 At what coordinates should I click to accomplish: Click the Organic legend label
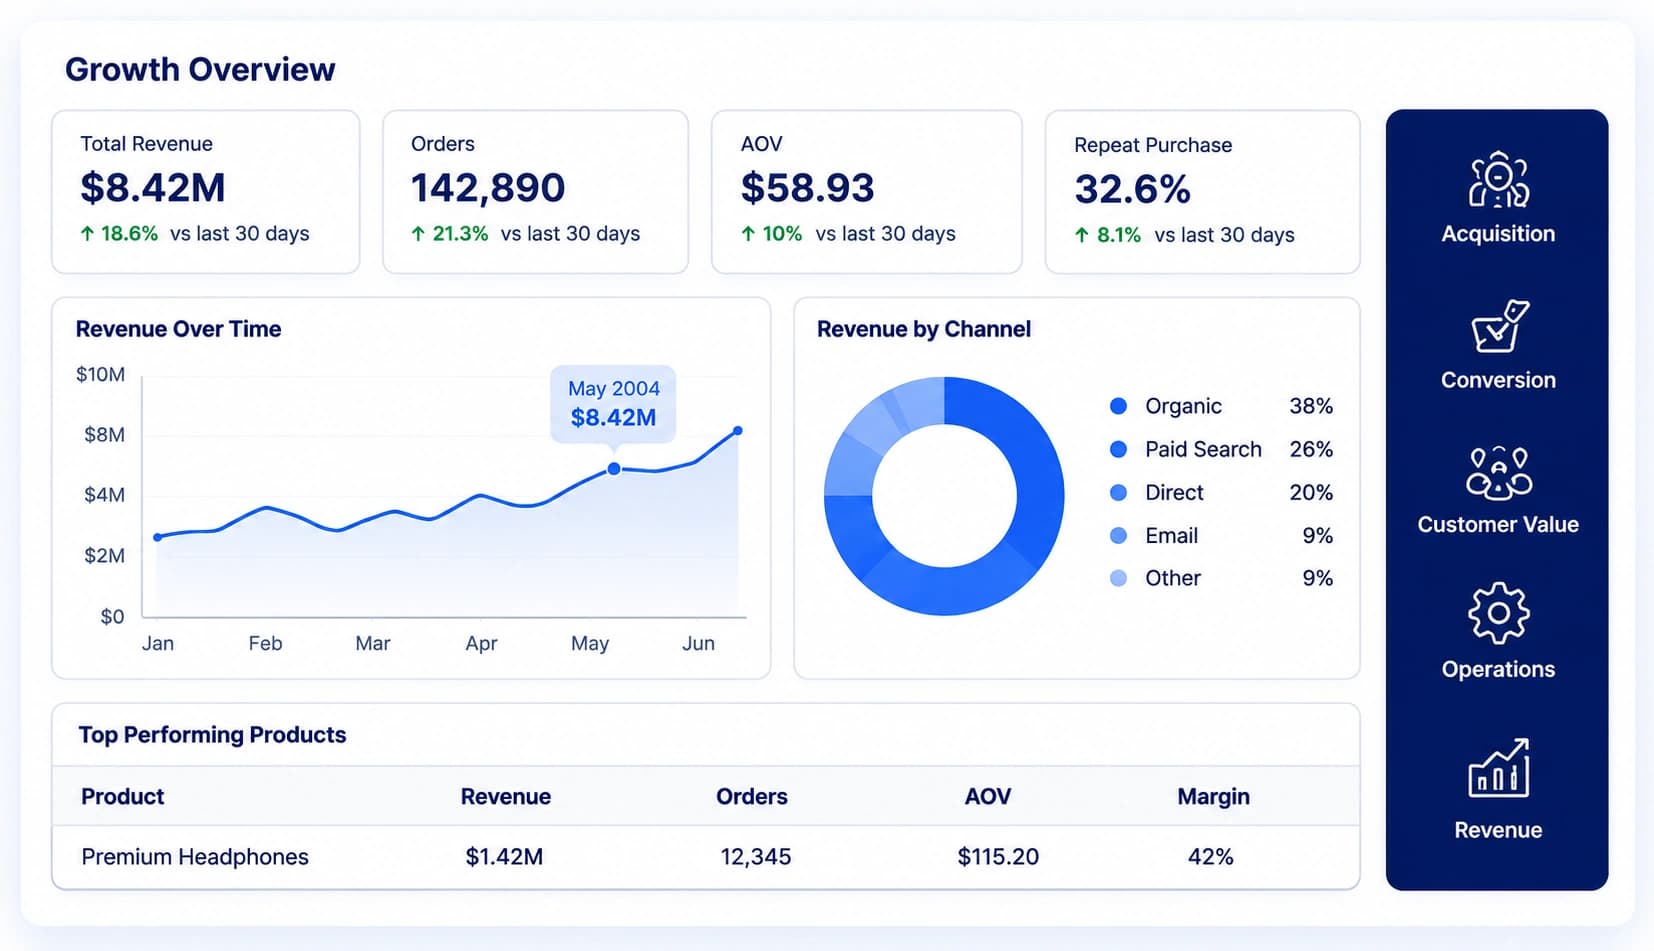(x=1184, y=406)
